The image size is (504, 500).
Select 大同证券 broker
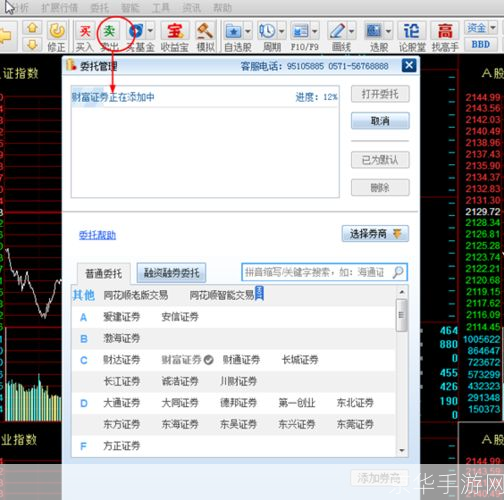180,403
